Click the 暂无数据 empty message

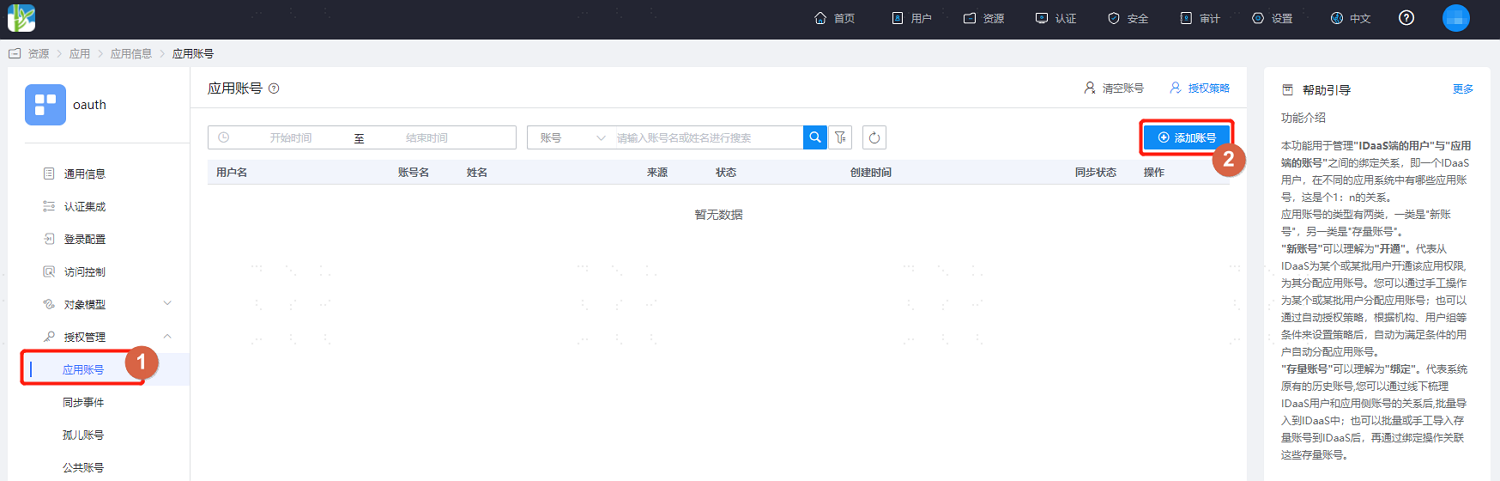pyautogui.click(x=719, y=214)
